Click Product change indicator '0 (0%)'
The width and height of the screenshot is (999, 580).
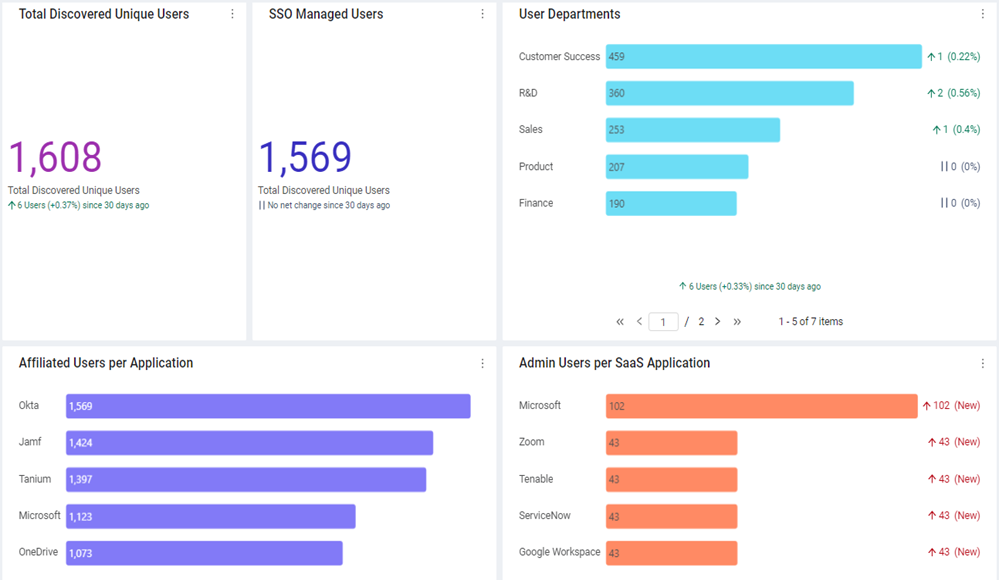[x=960, y=167]
